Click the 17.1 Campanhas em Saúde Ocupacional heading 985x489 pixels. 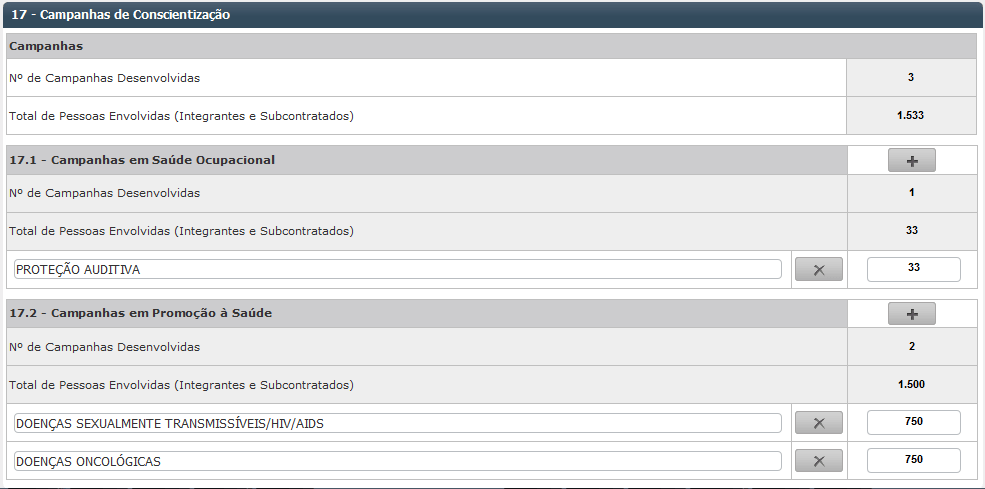tap(142, 160)
